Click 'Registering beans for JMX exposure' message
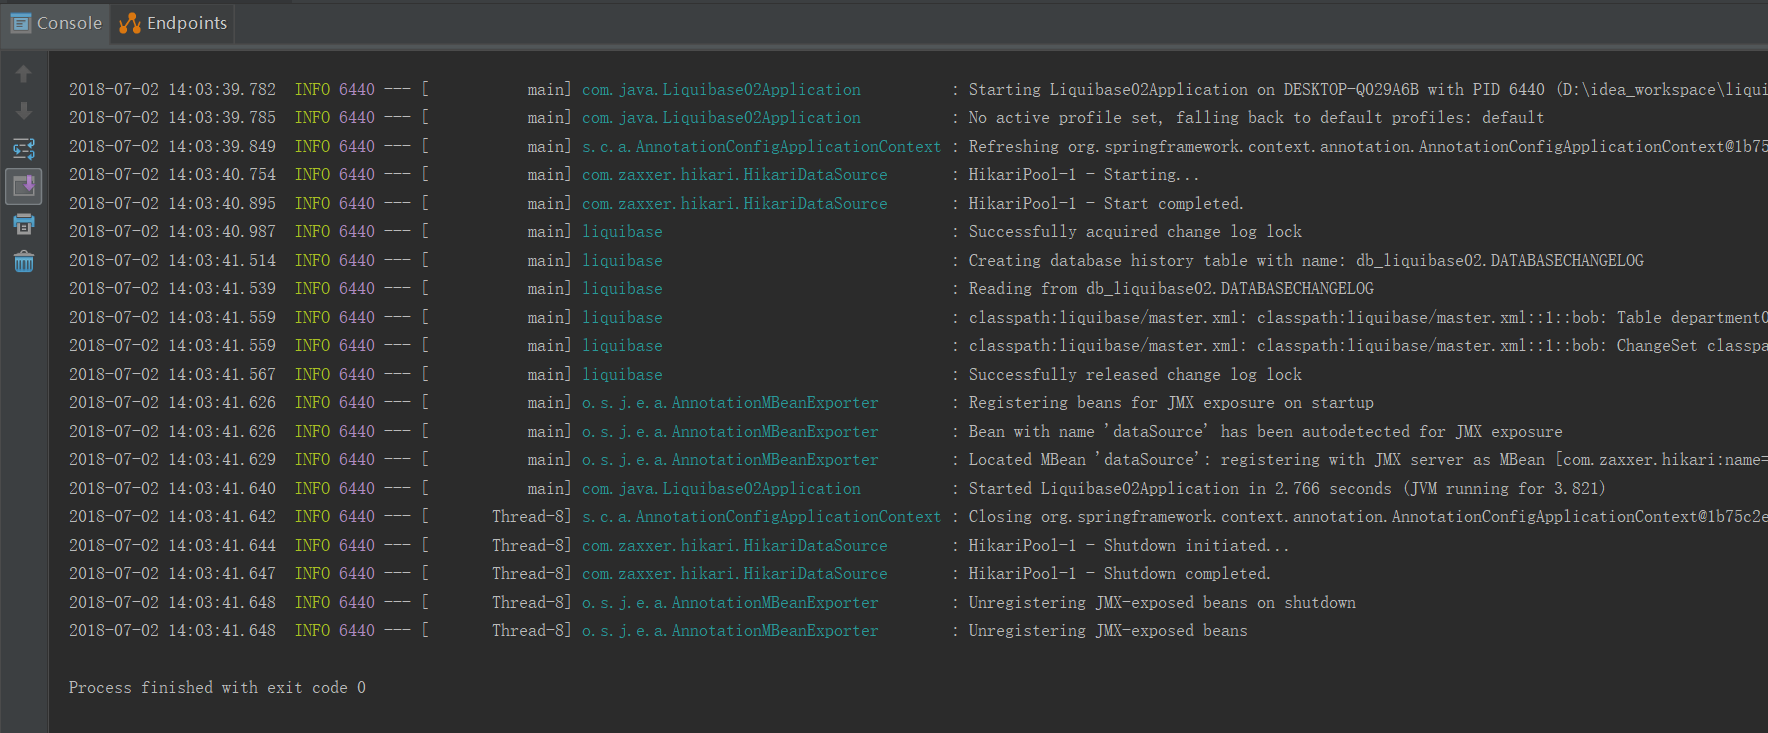The image size is (1768, 733). (1171, 403)
